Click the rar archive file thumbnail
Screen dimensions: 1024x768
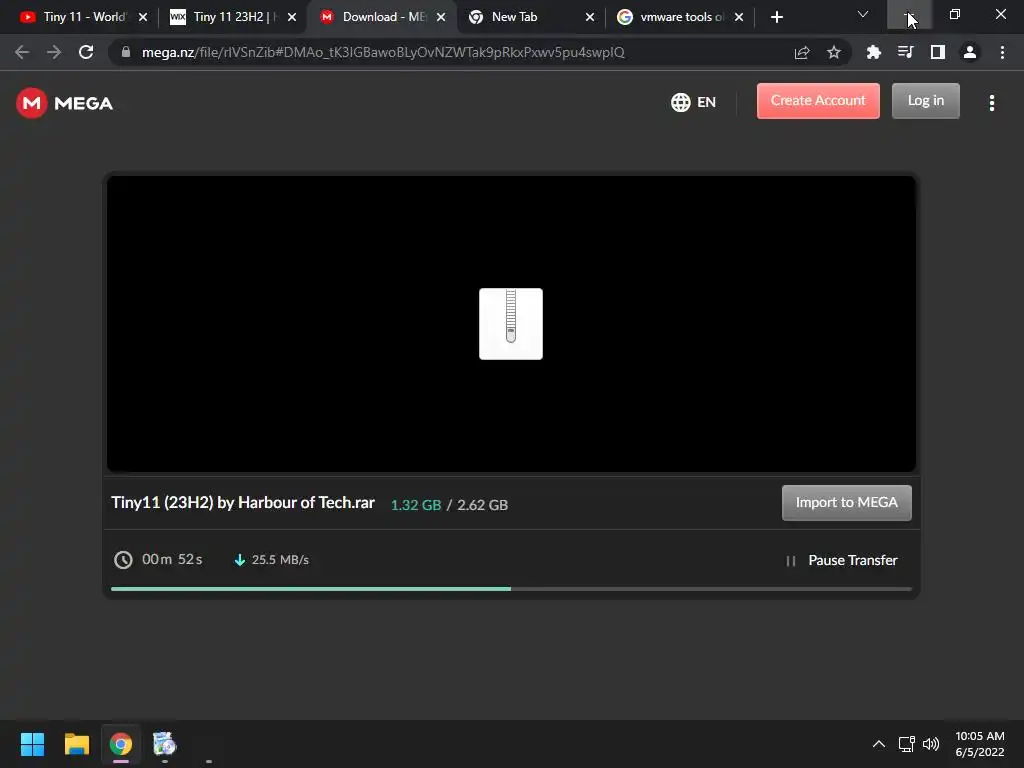pyautogui.click(x=511, y=324)
